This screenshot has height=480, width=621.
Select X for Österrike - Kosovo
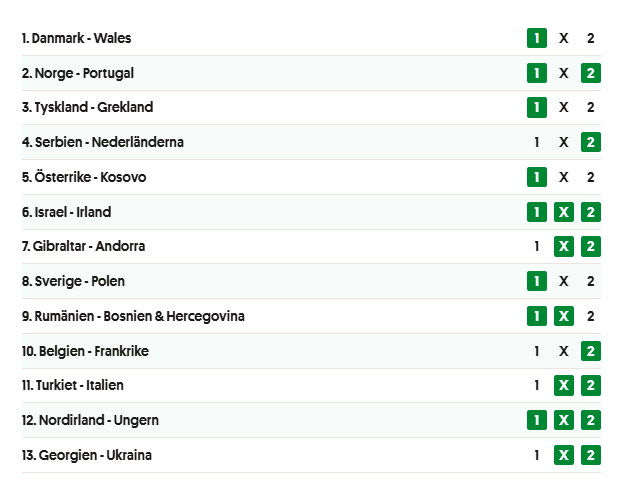point(564,177)
